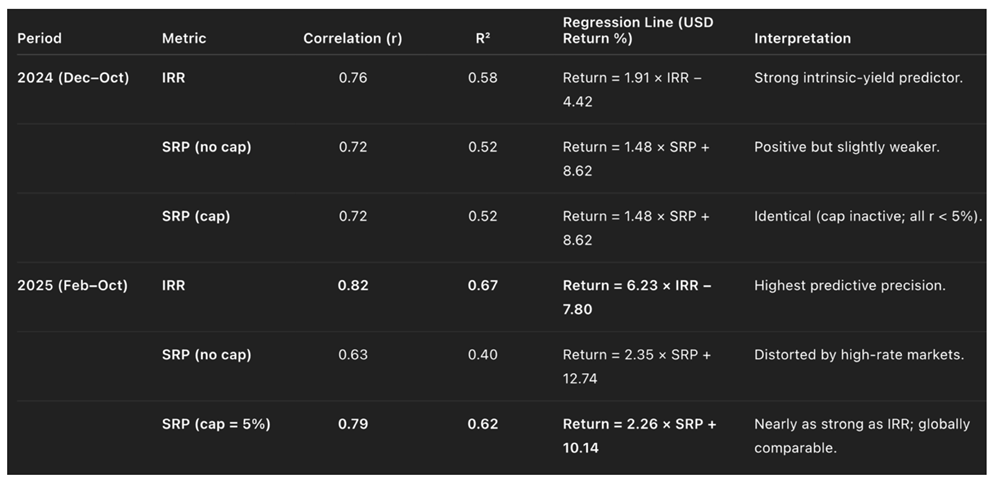Click 'Distorted by high-rate markets' text

click(x=858, y=355)
